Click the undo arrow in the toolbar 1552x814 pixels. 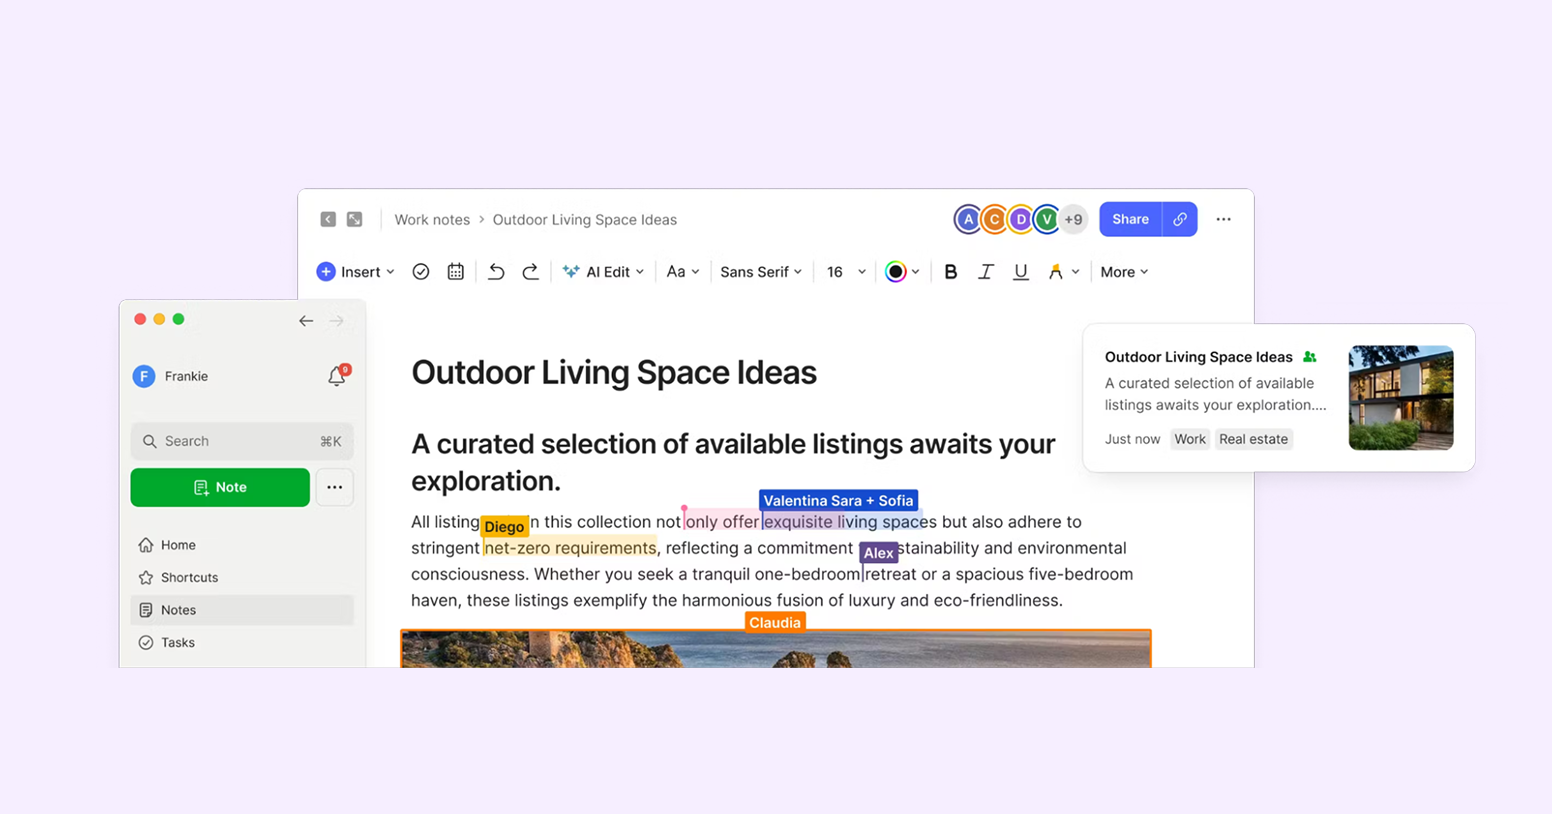pos(496,272)
